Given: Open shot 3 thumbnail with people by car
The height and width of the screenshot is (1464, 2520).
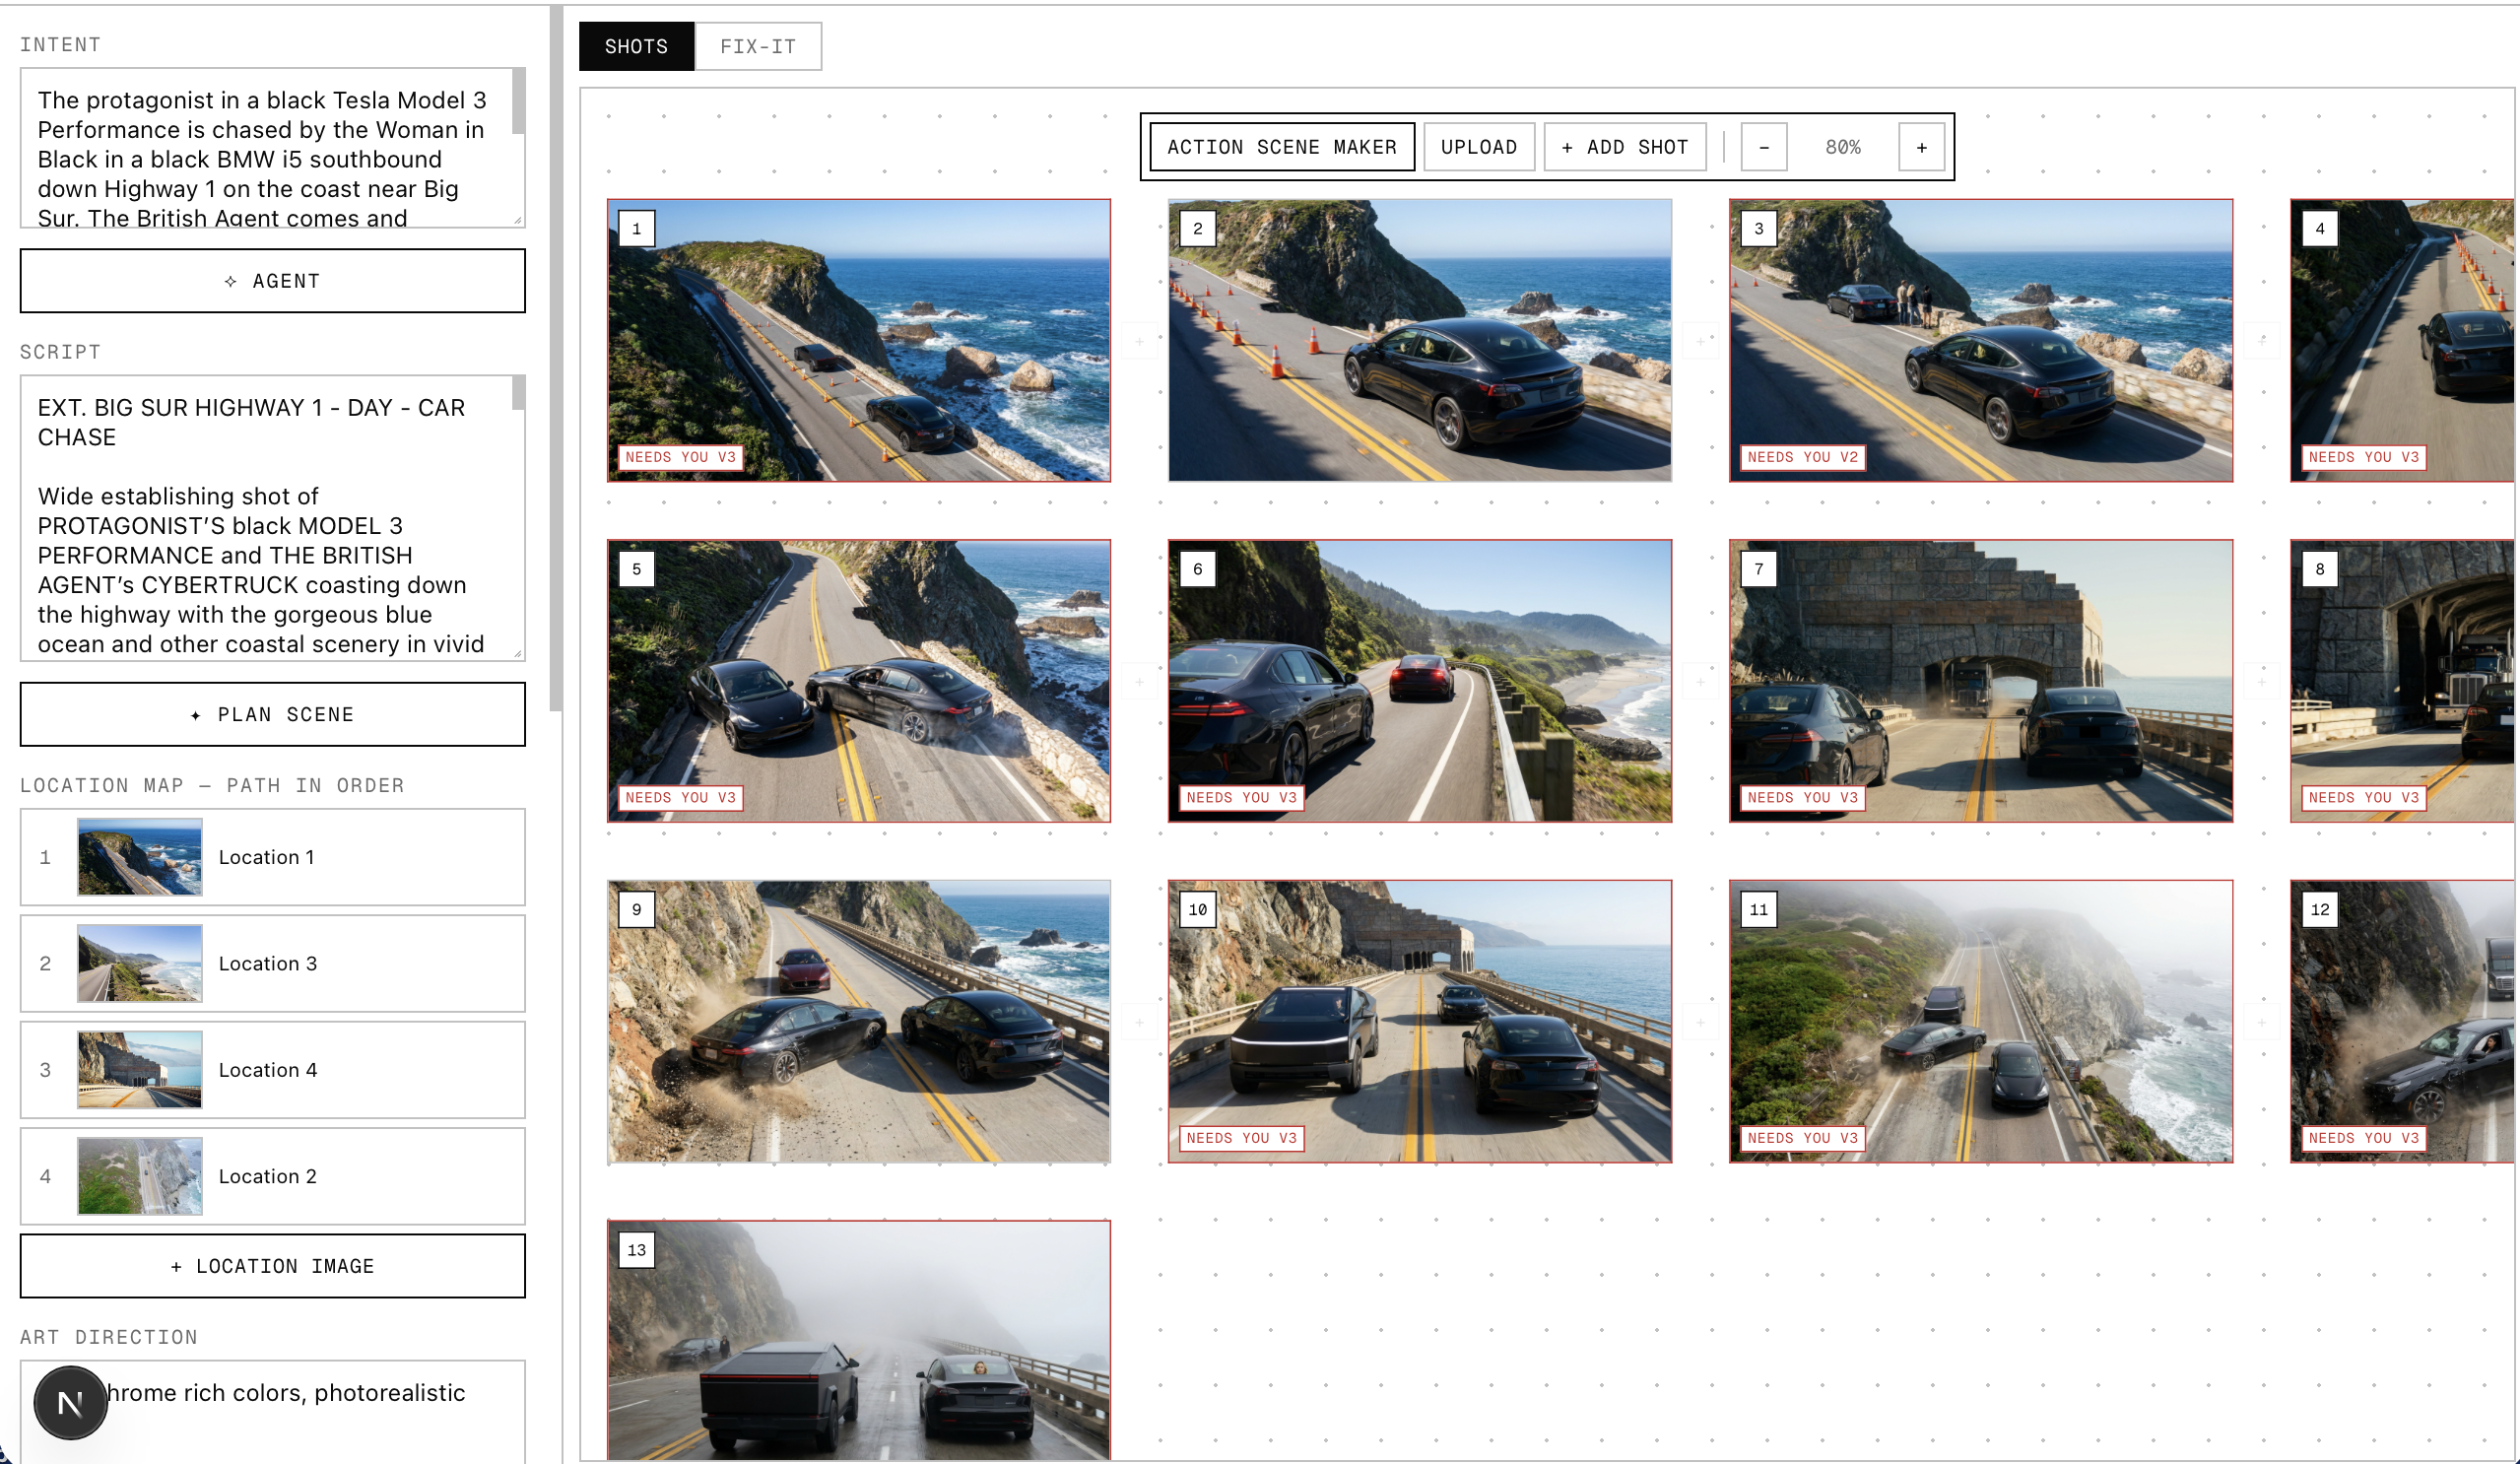Looking at the screenshot, I should click(x=1980, y=340).
